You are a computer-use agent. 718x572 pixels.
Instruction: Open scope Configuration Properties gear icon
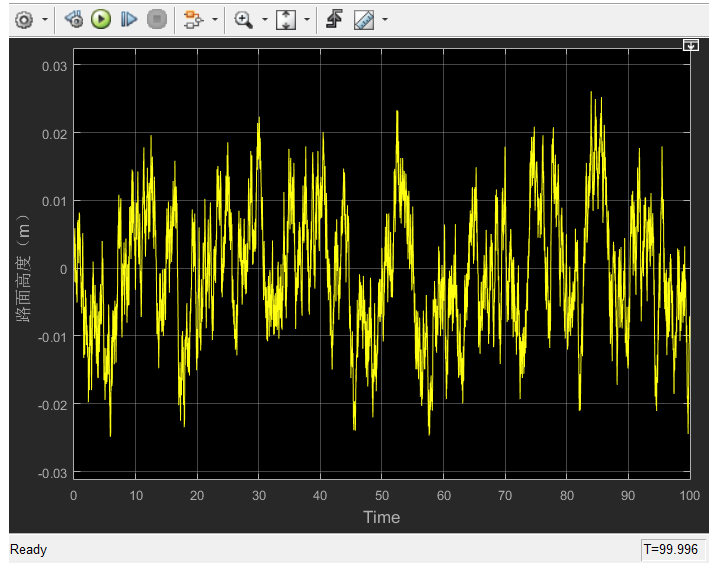(x=24, y=19)
